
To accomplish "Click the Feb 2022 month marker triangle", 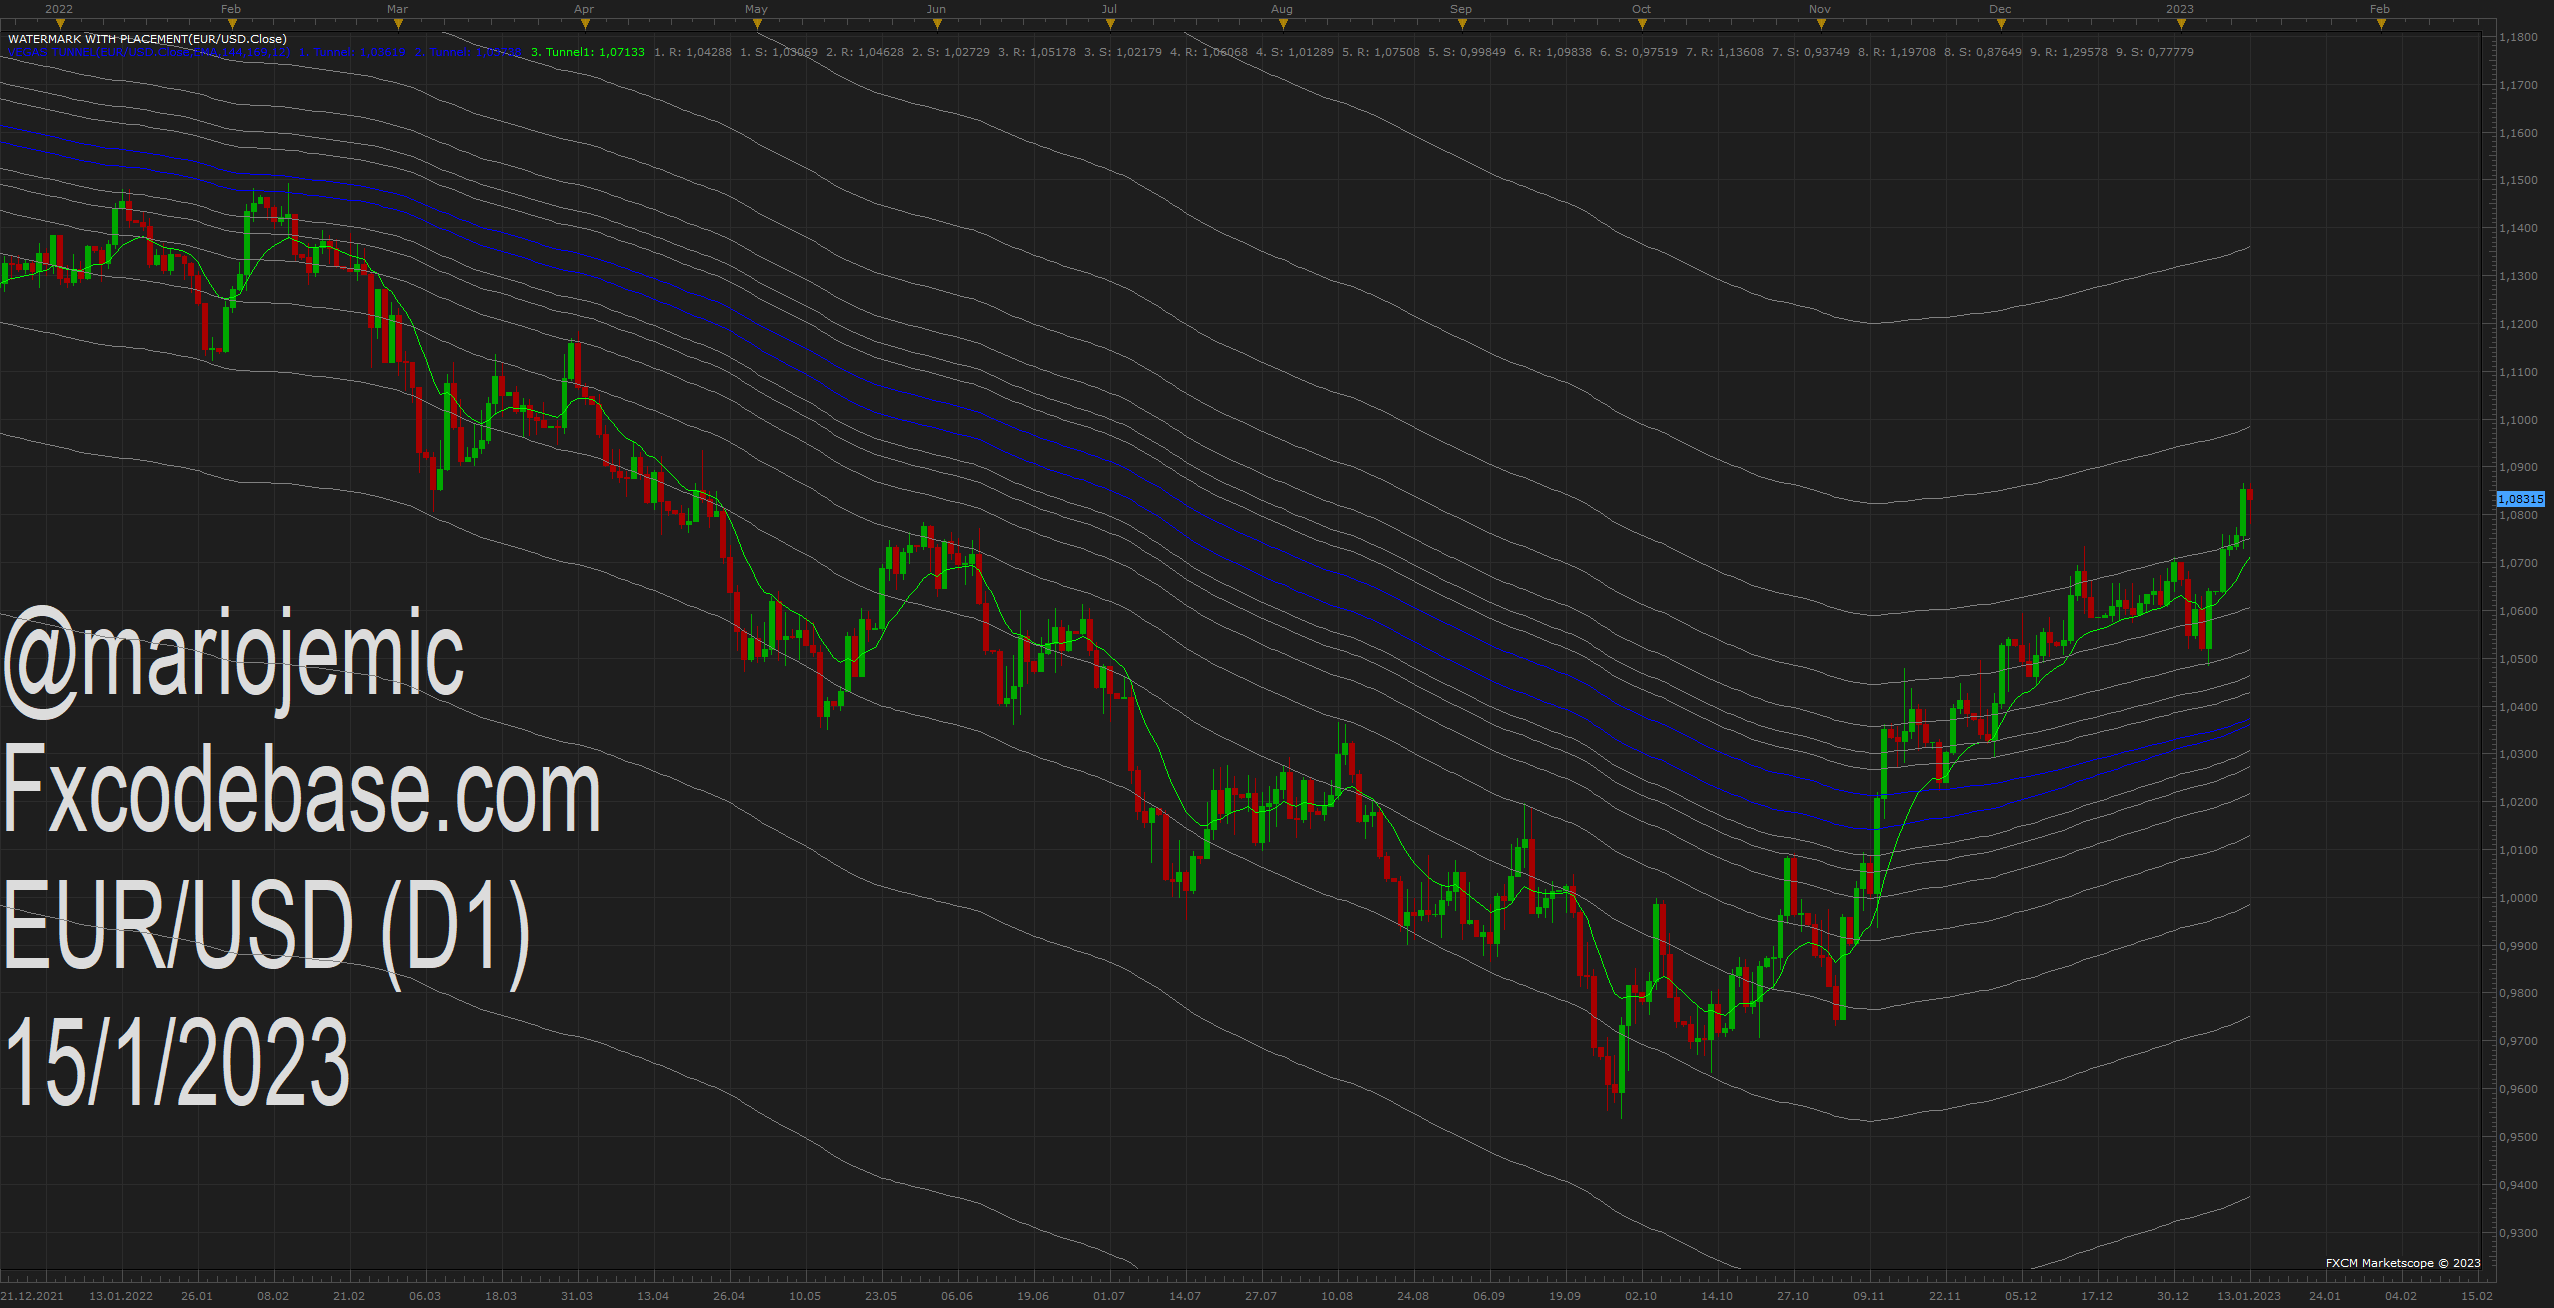I will [232, 24].
